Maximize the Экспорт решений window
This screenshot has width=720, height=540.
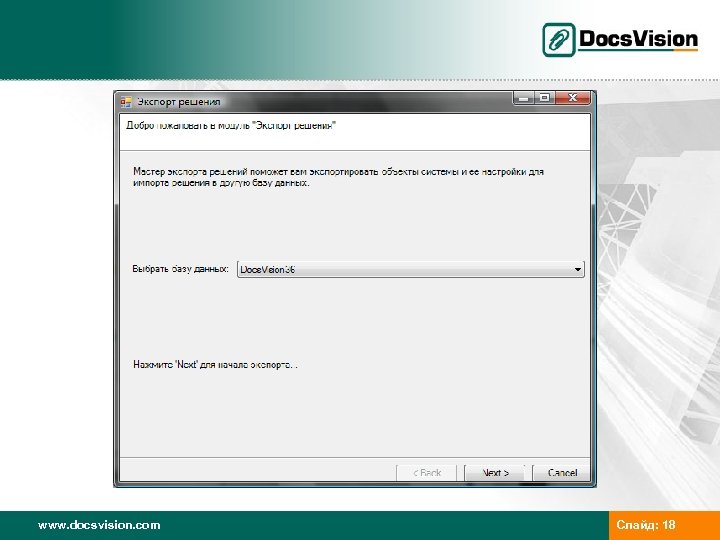click(545, 98)
